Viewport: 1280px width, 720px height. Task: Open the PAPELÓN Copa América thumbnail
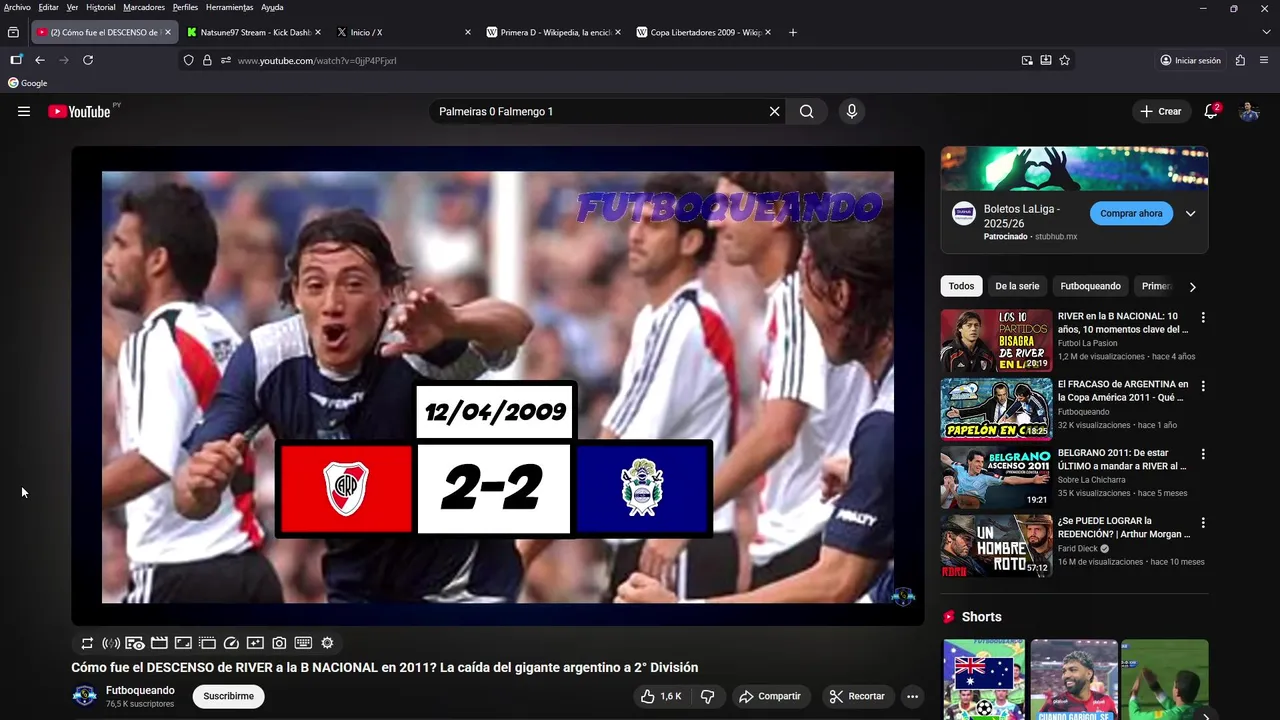point(996,409)
